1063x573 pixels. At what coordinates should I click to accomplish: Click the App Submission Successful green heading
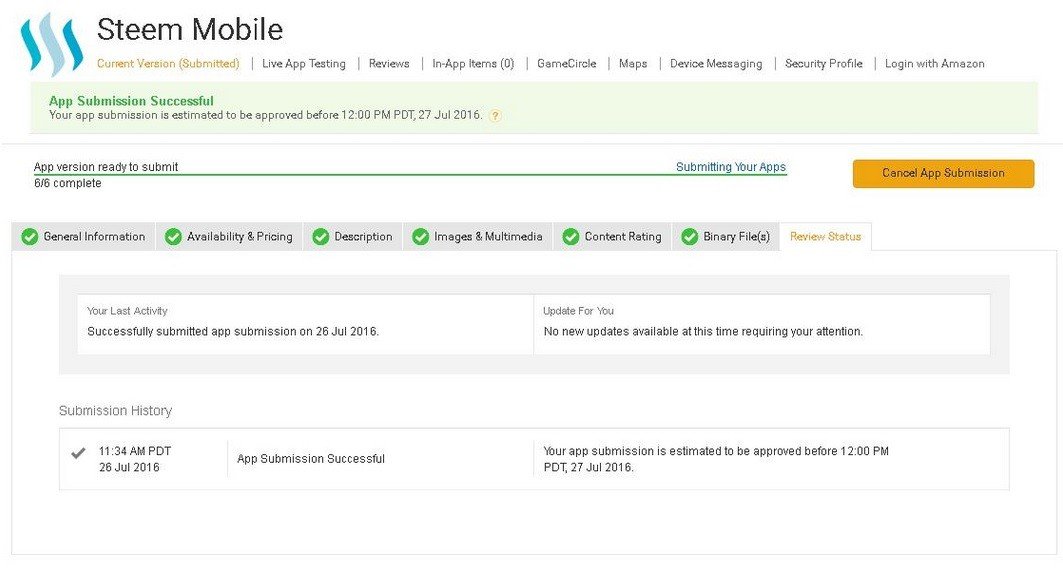click(131, 101)
